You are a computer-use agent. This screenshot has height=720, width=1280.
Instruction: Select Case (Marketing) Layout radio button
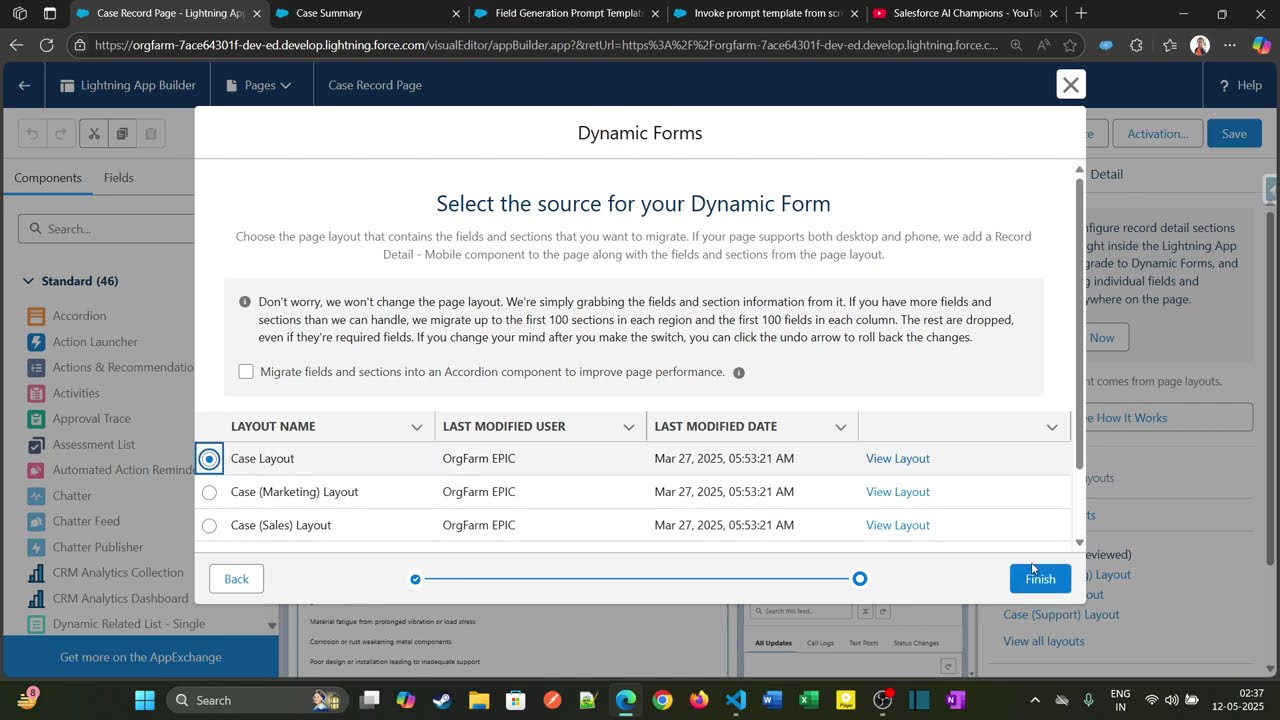[209, 492]
